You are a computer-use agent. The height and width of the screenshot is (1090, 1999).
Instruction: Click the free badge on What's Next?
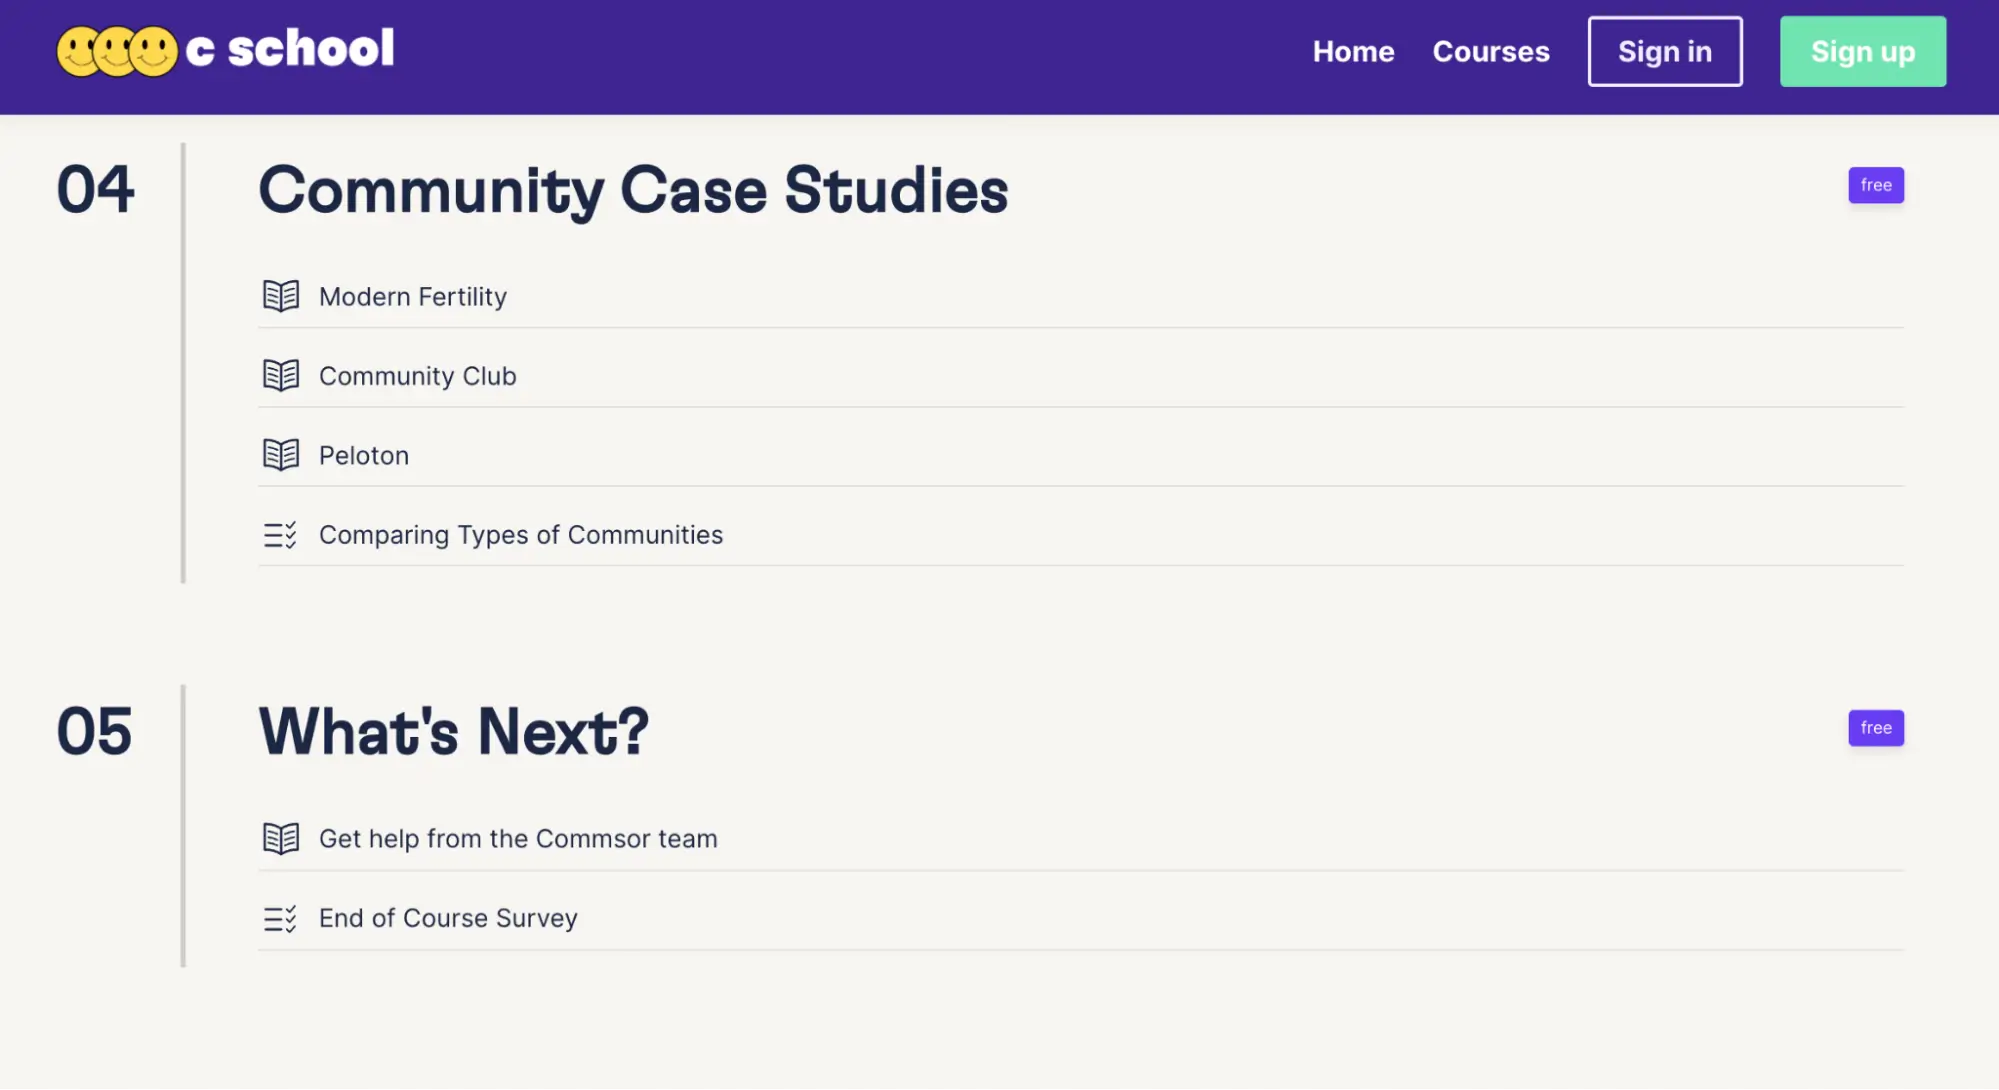pyautogui.click(x=1876, y=728)
